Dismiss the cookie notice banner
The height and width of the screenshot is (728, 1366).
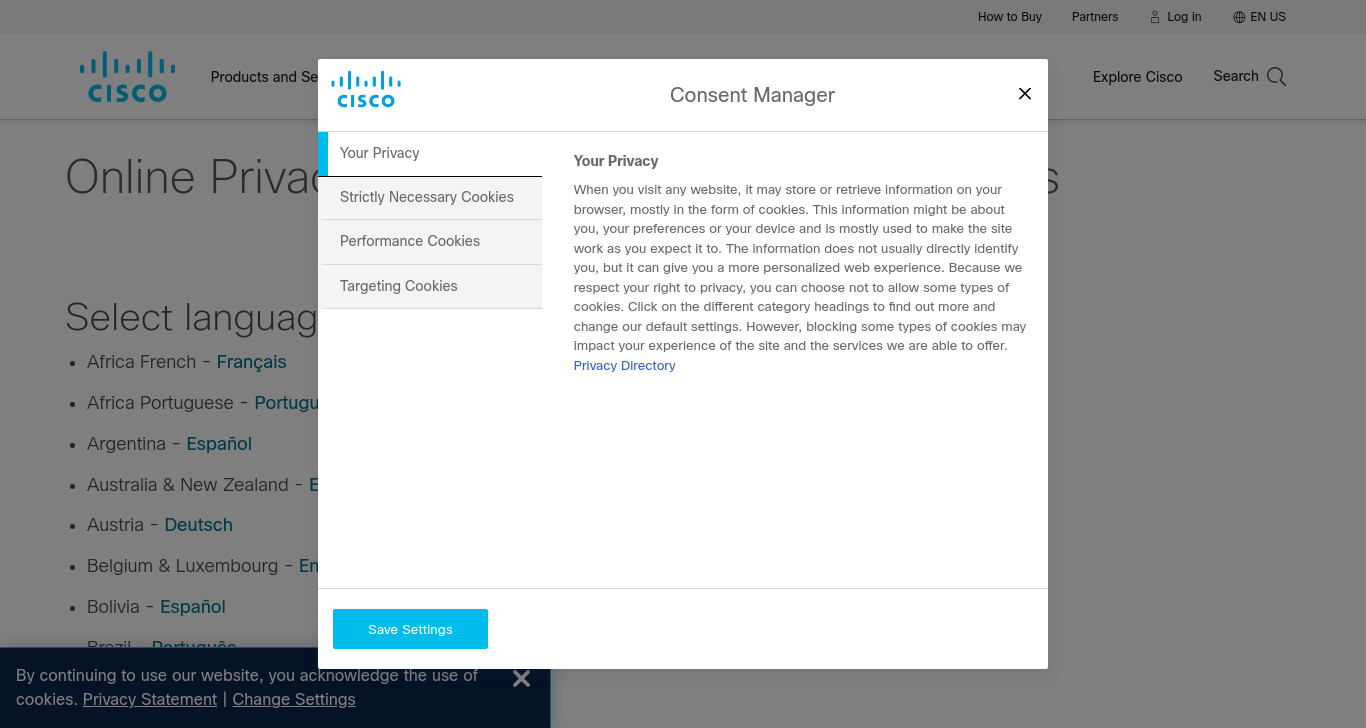tap(521, 679)
